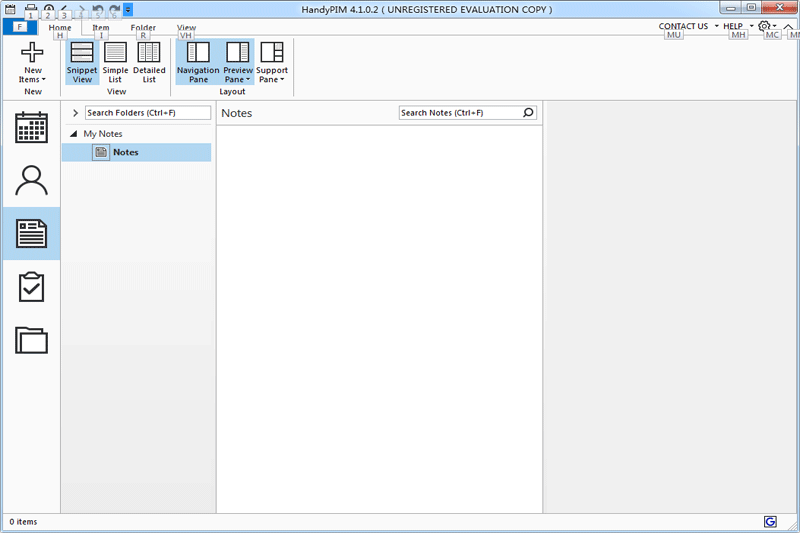This screenshot has width=800, height=533.
Task: Click the redo arrow in quick access toolbar
Action: tap(114, 9)
